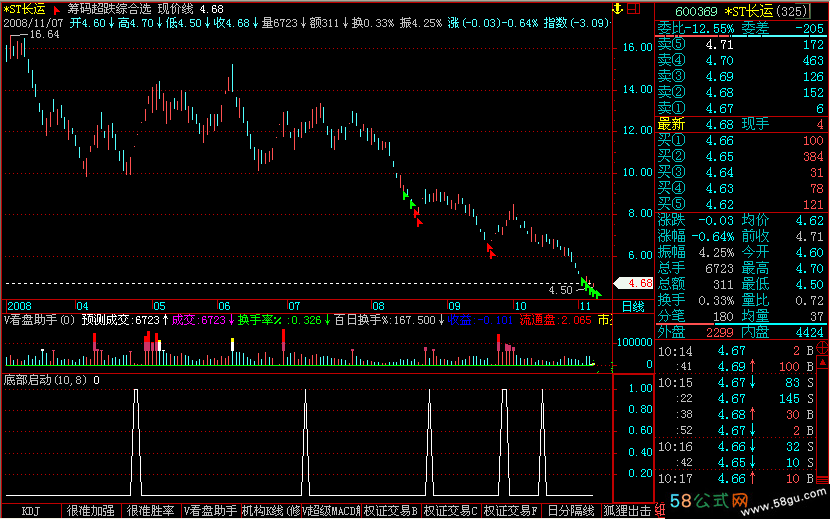Viewport: 830px width, 519px height.
Task: Switch to the 很准加强 indicator tab
Action: click(x=91, y=510)
